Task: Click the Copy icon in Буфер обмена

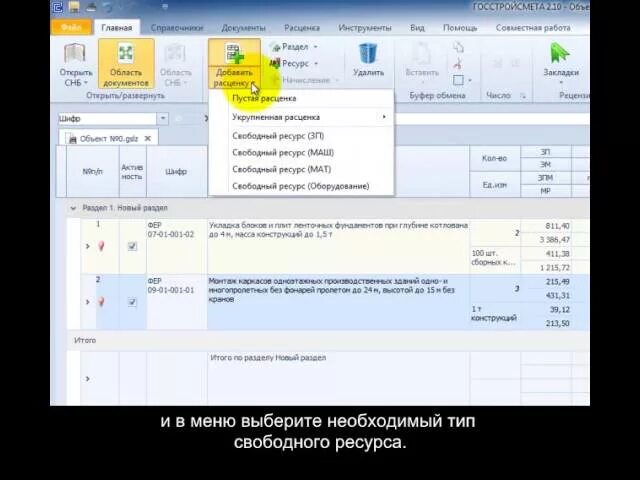Action: pos(458,47)
